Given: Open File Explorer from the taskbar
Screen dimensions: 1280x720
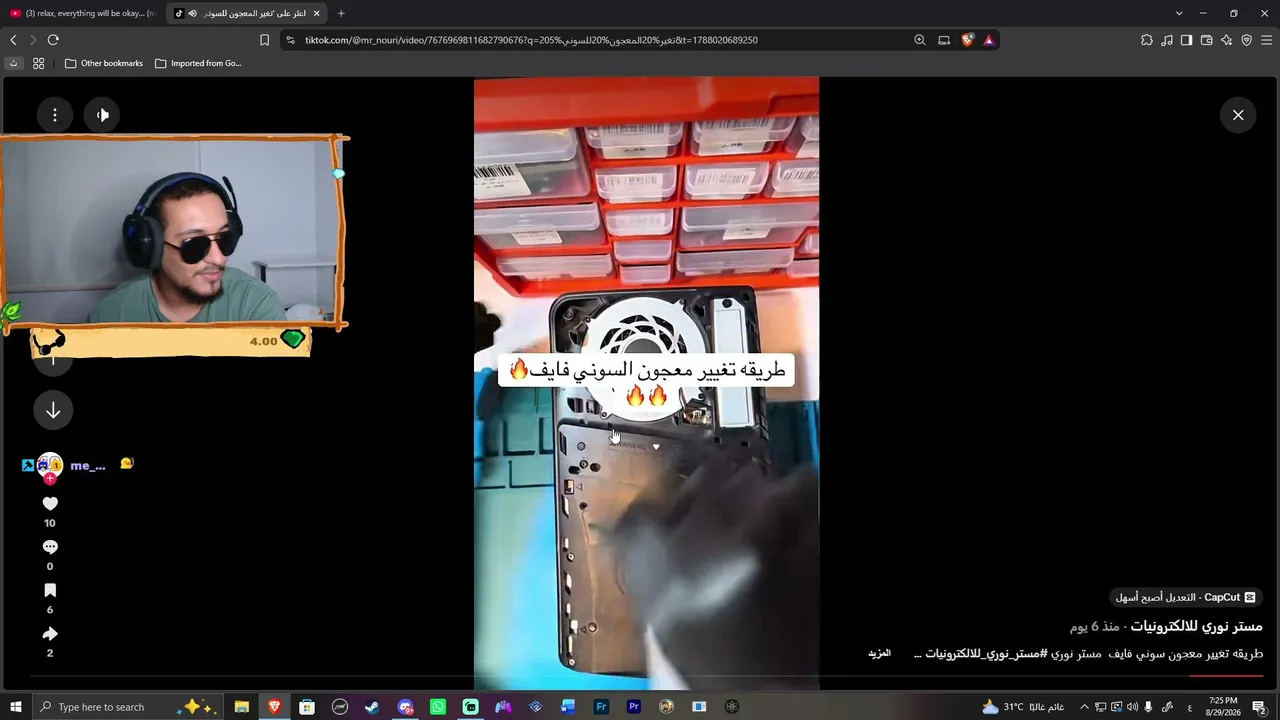Looking at the screenshot, I should (x=242, y=707).
